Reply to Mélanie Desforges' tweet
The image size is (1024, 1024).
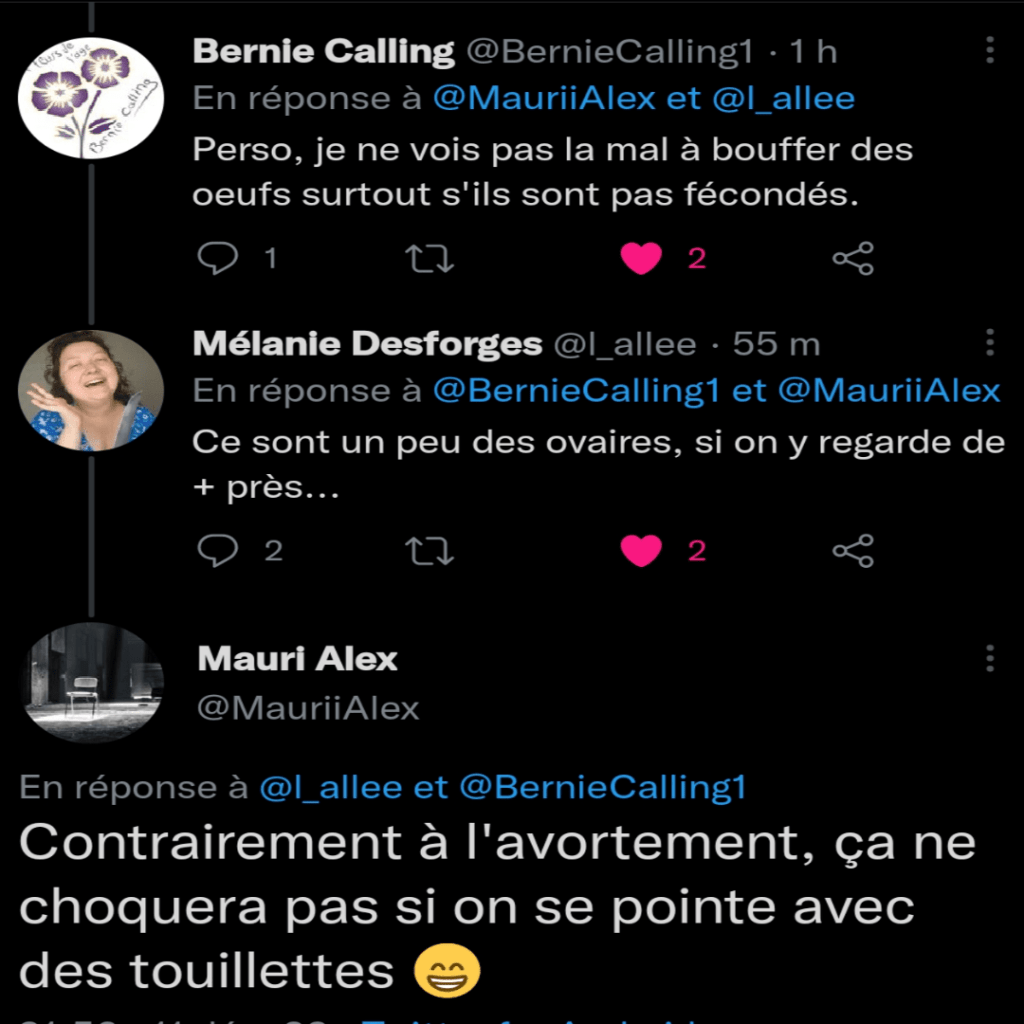(218, 550)
